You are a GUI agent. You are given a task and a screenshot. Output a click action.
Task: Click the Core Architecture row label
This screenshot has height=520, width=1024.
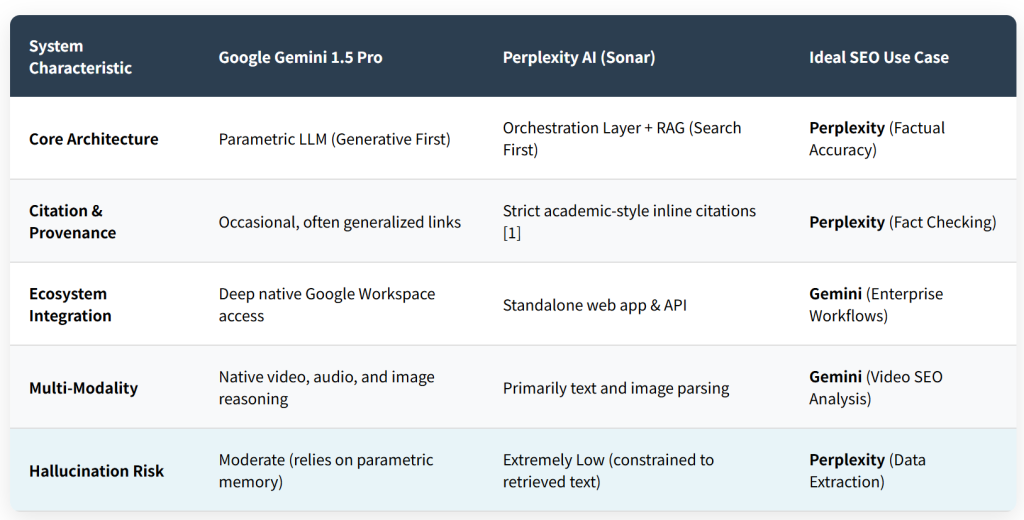93,139
